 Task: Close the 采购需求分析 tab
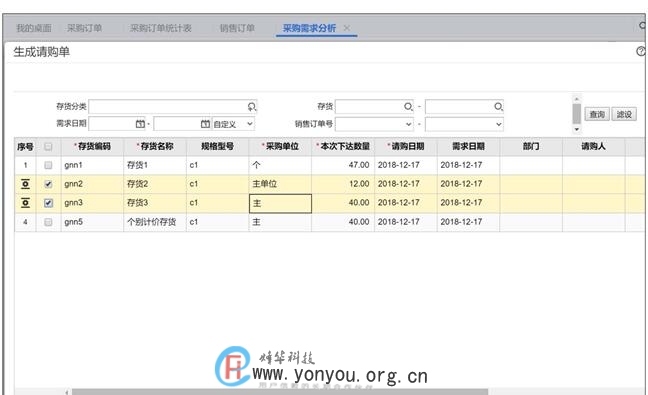click(347, 28)
